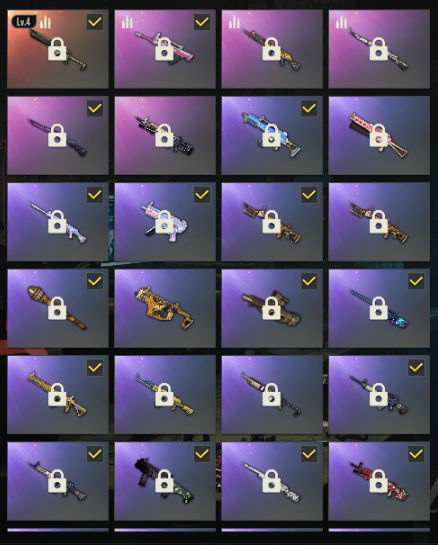Toggle the checkmark on the rocket launcher card
Screen dimensions: 438x545
click(x=95, y=281)
